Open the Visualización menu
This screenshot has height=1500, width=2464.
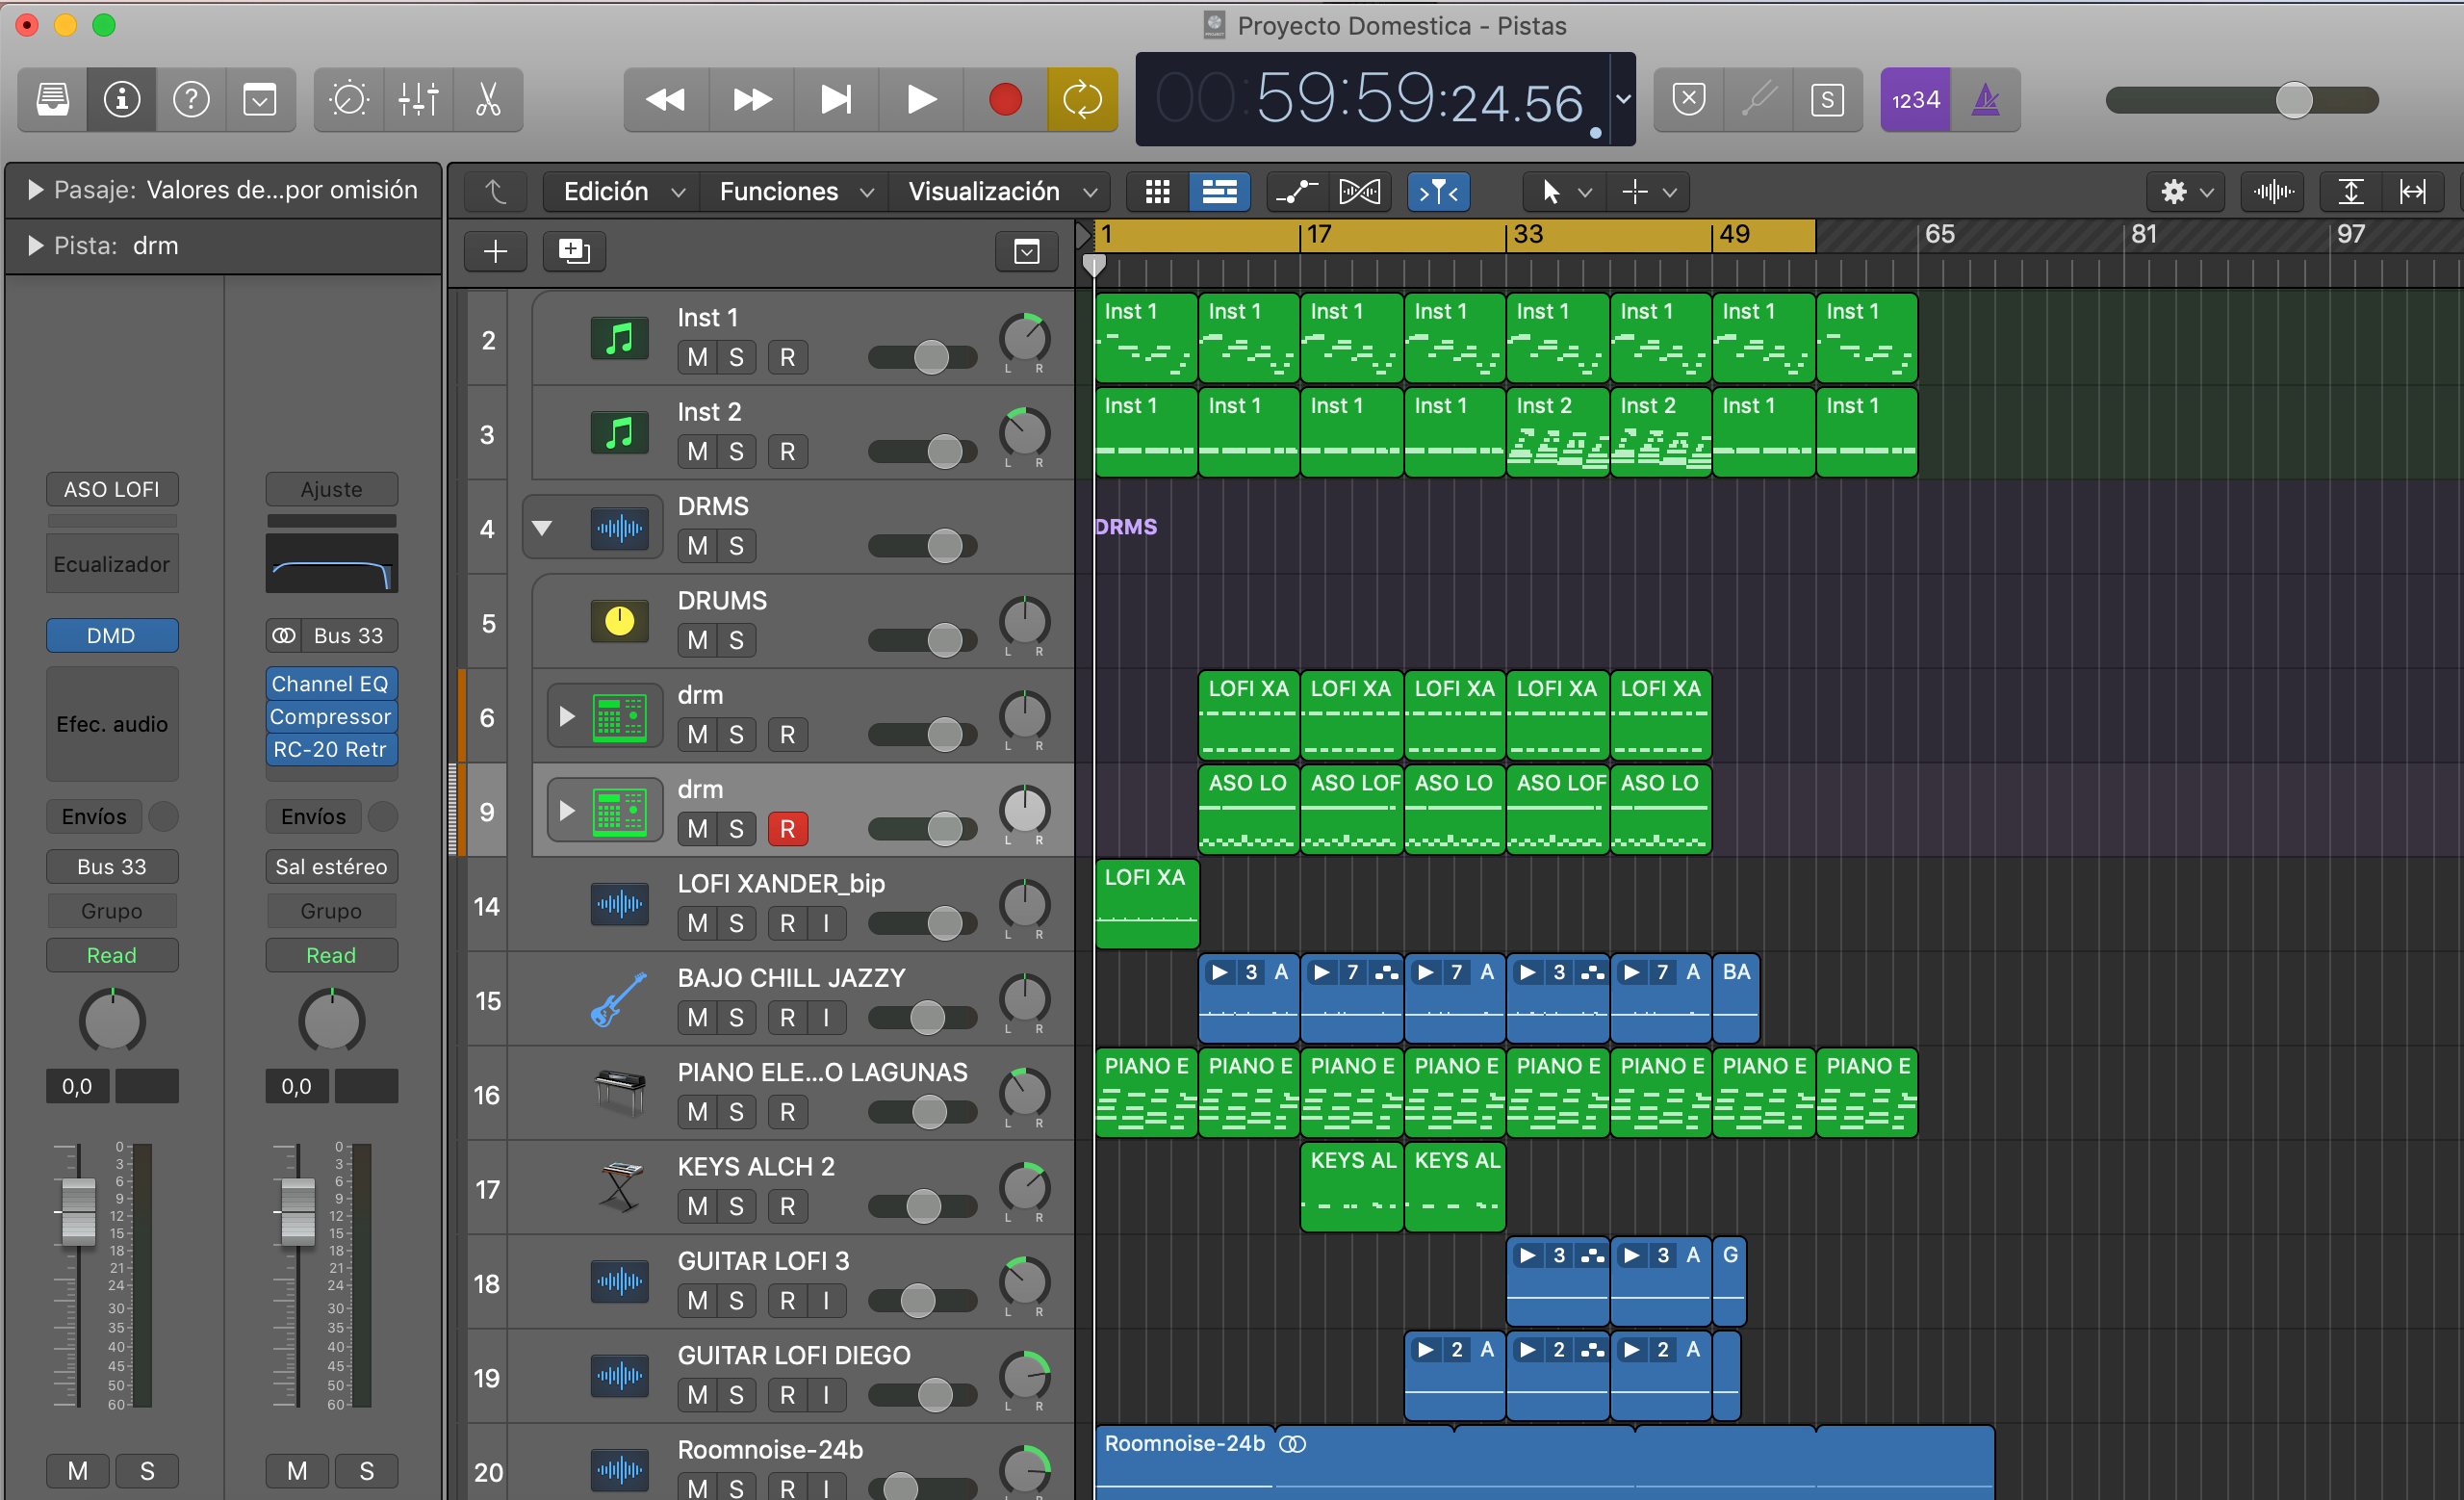[1002, 191]
